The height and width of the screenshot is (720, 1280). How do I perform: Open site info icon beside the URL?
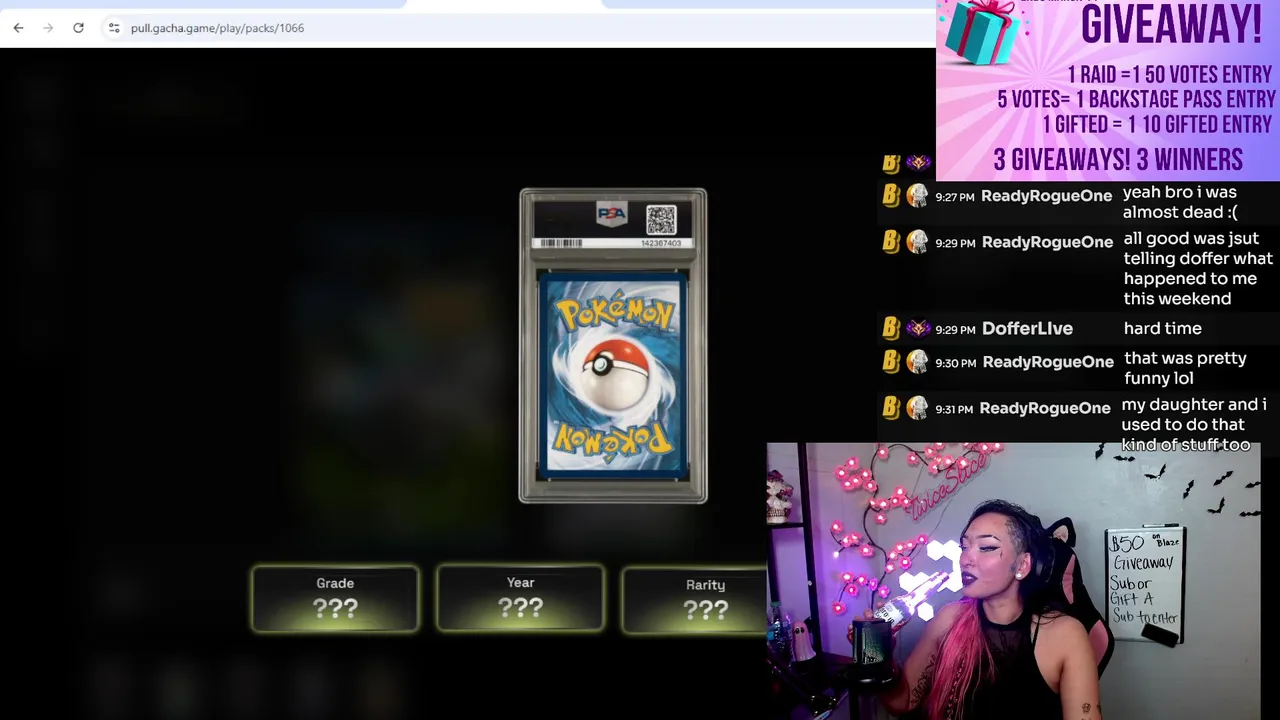point(114,28)
